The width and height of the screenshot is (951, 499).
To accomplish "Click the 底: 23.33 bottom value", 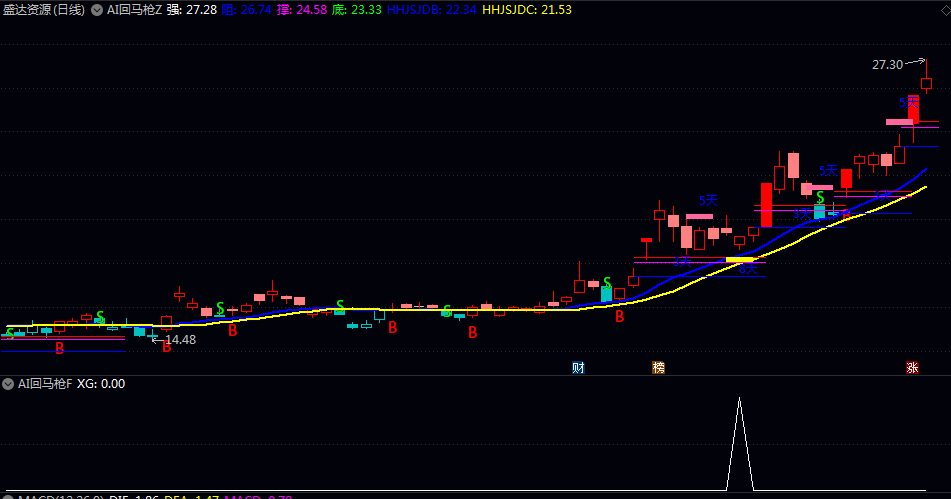I will [357, 10].
